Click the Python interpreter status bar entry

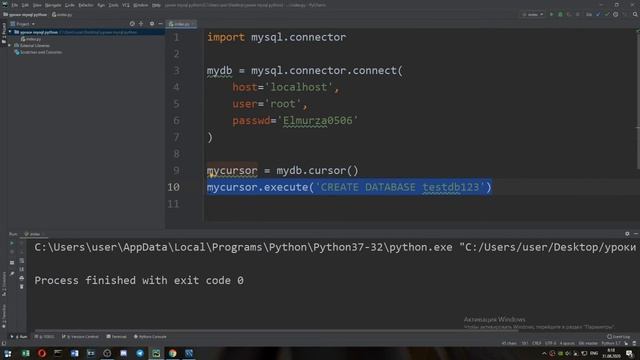611,344
